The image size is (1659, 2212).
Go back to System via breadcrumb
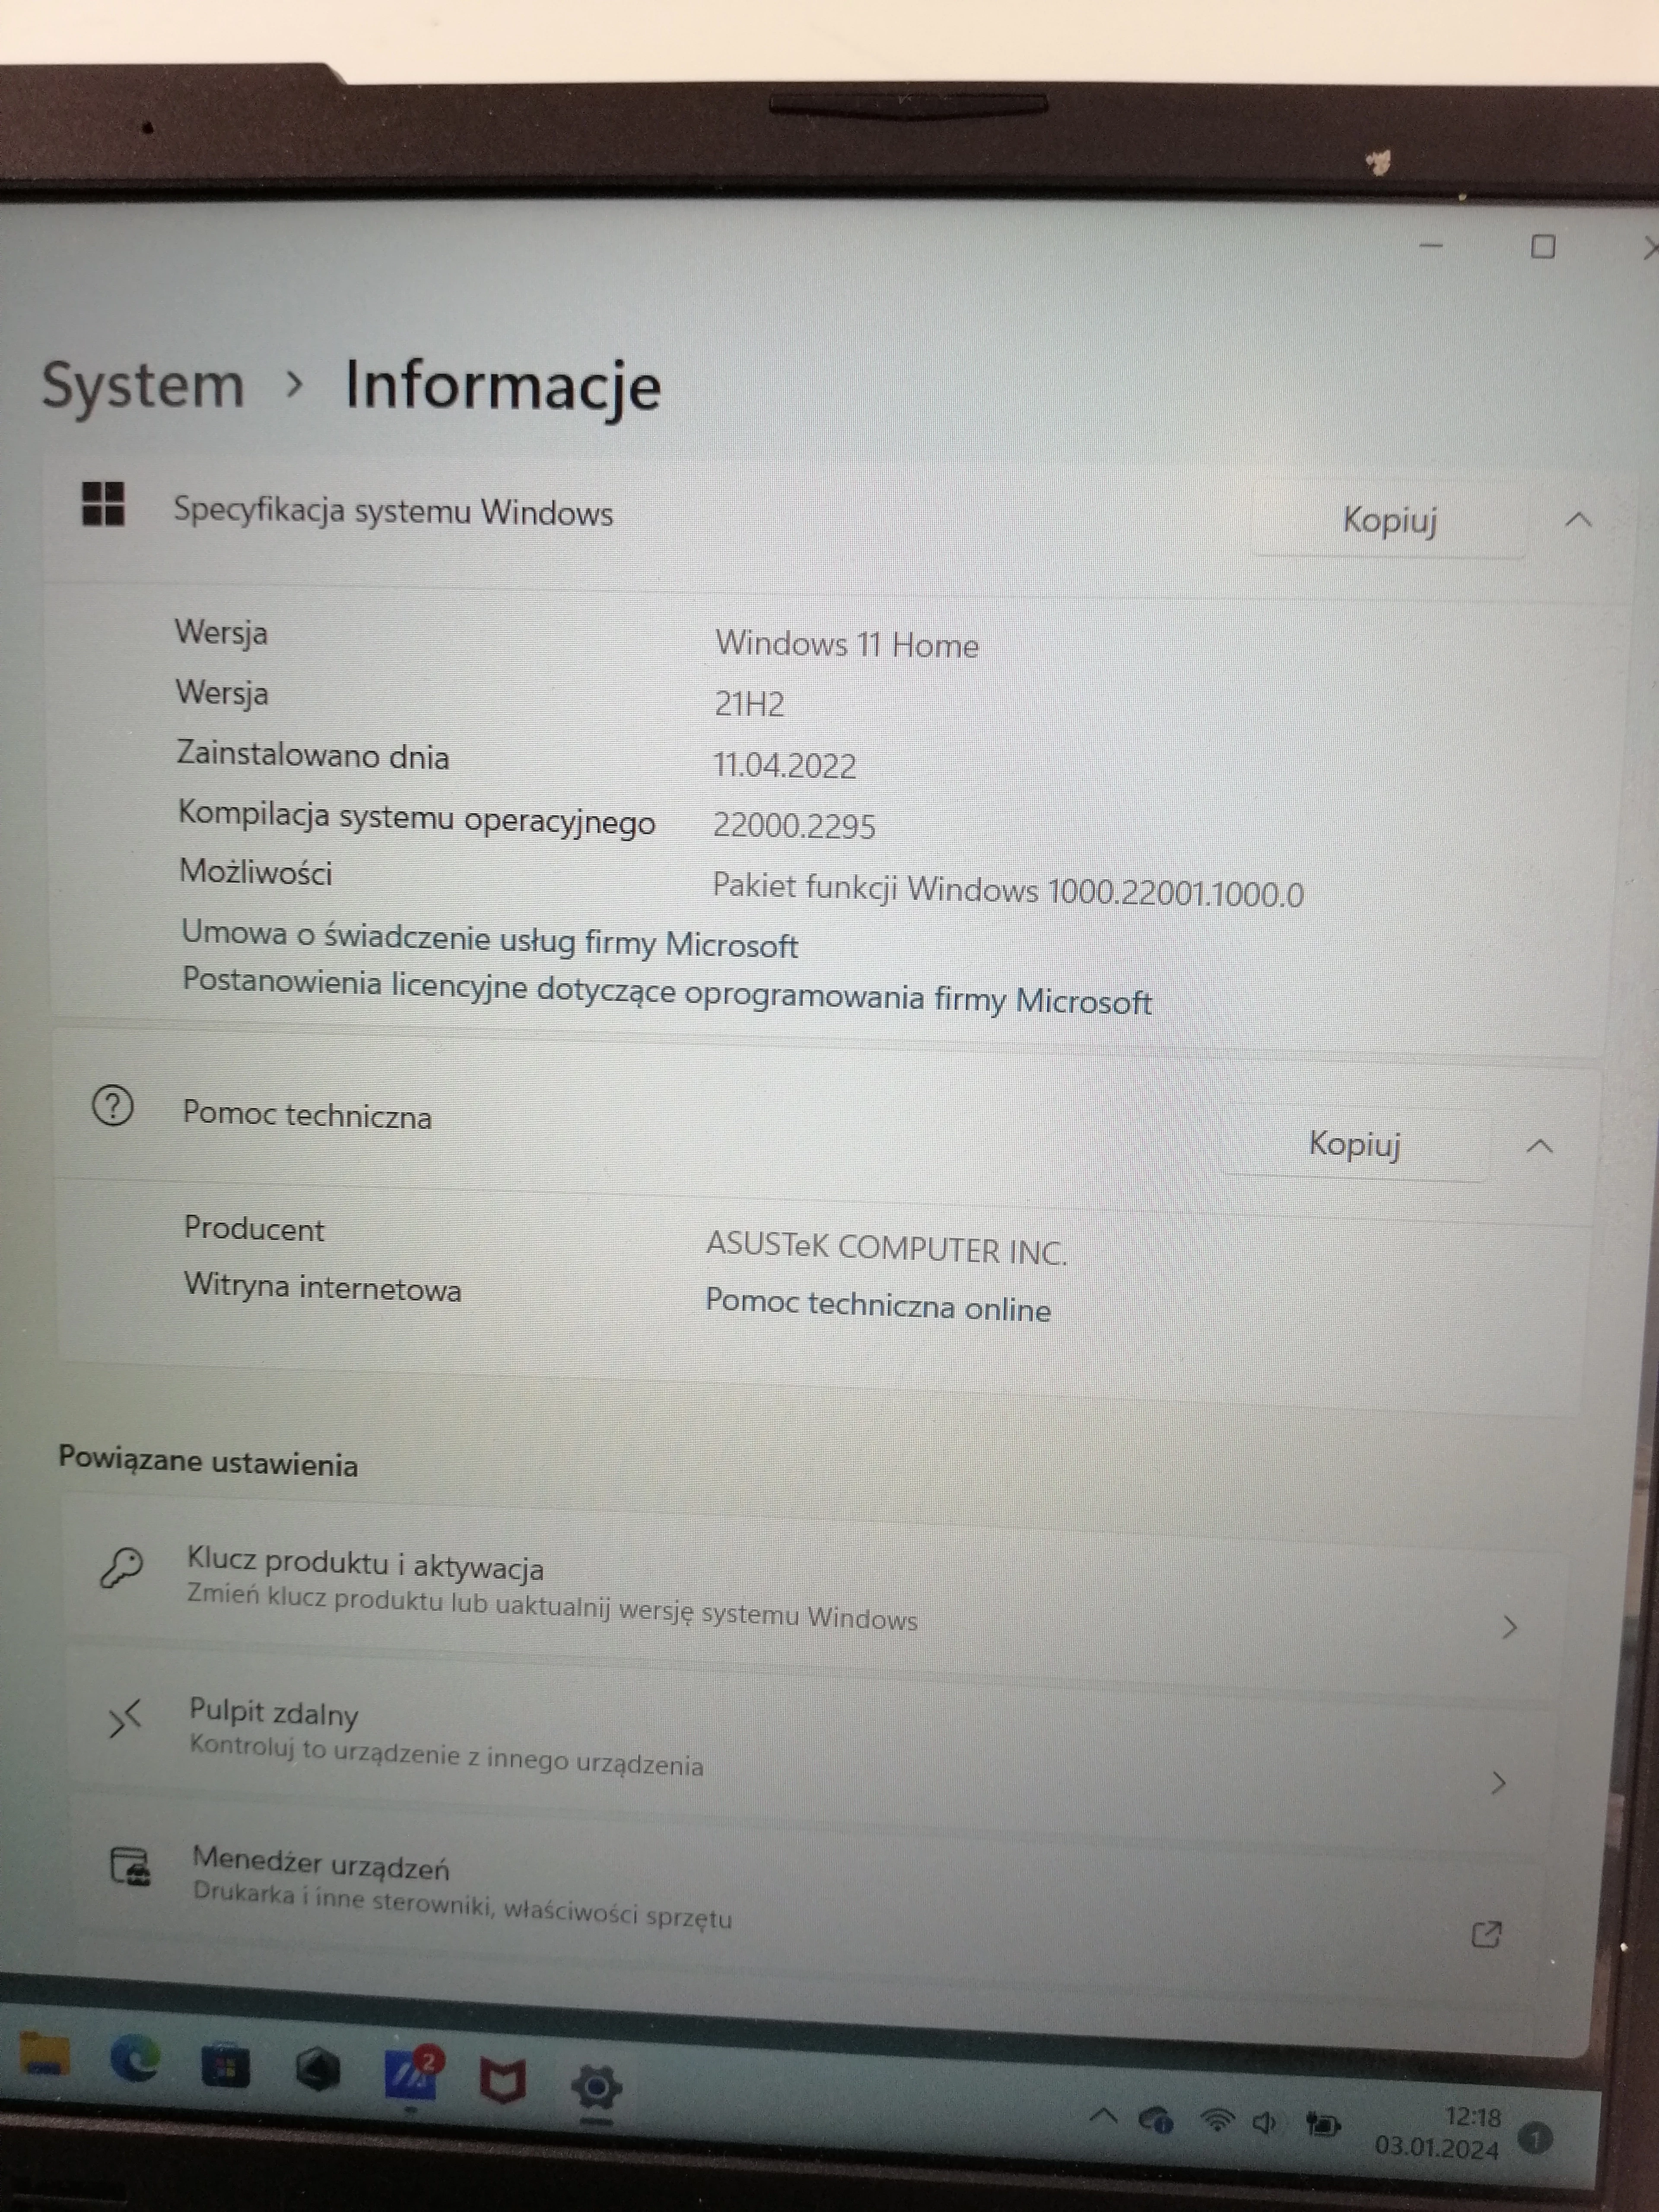coord(143,385)
